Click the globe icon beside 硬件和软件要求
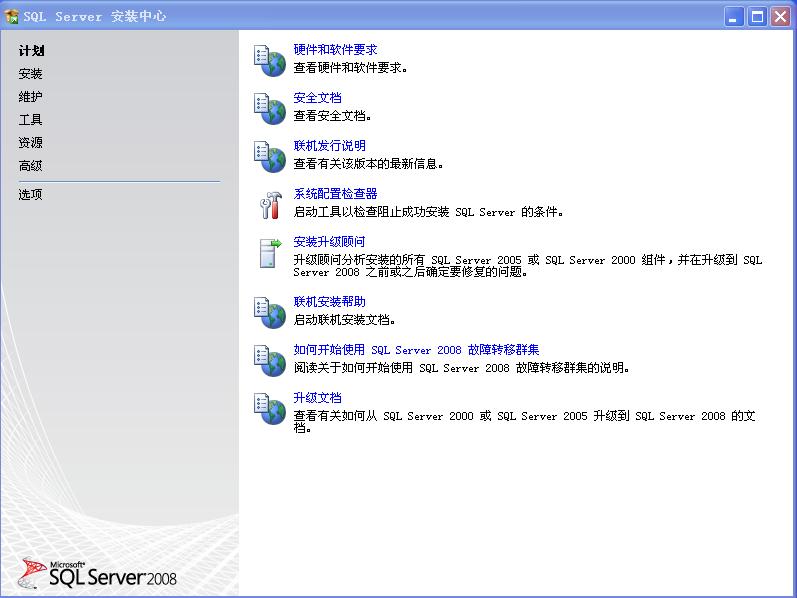The height and width of the screenshot is (598, 797). point(270,60)
